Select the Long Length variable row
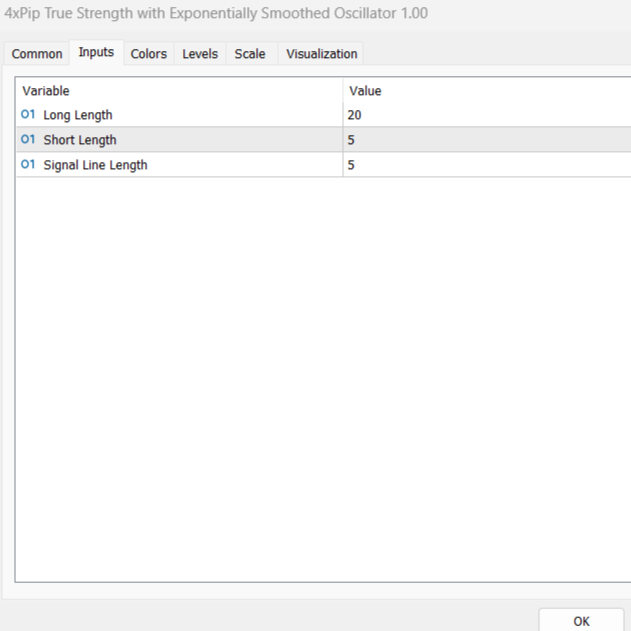The width and height of the screenshot is (631, 631). click(78, 115)
